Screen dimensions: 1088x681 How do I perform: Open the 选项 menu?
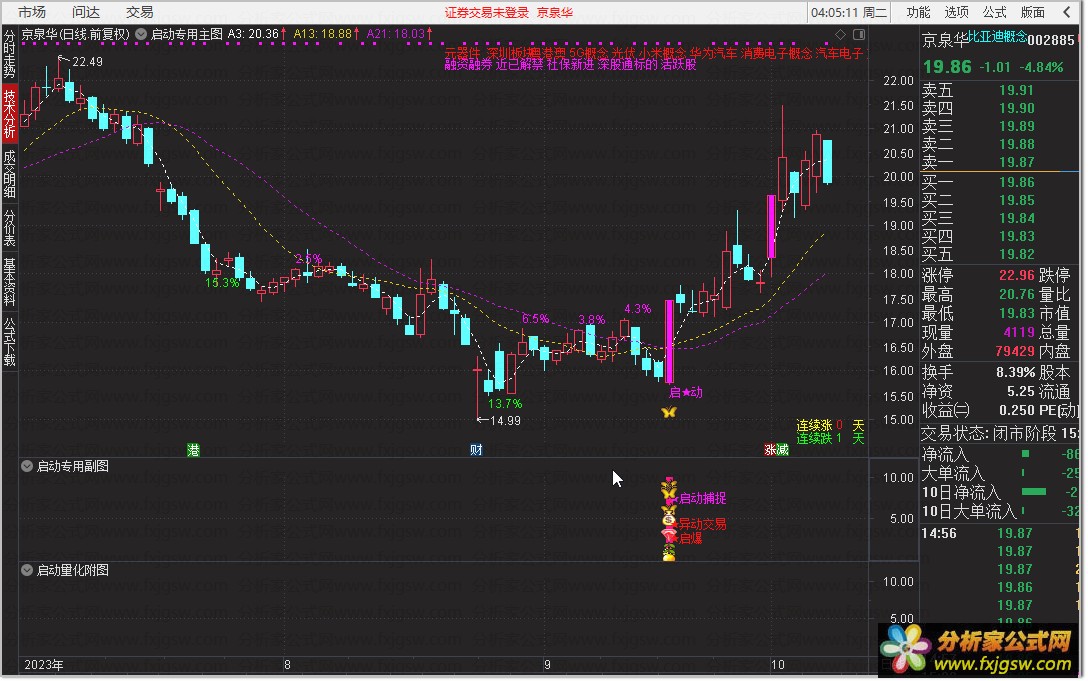[x=956, y=12]
